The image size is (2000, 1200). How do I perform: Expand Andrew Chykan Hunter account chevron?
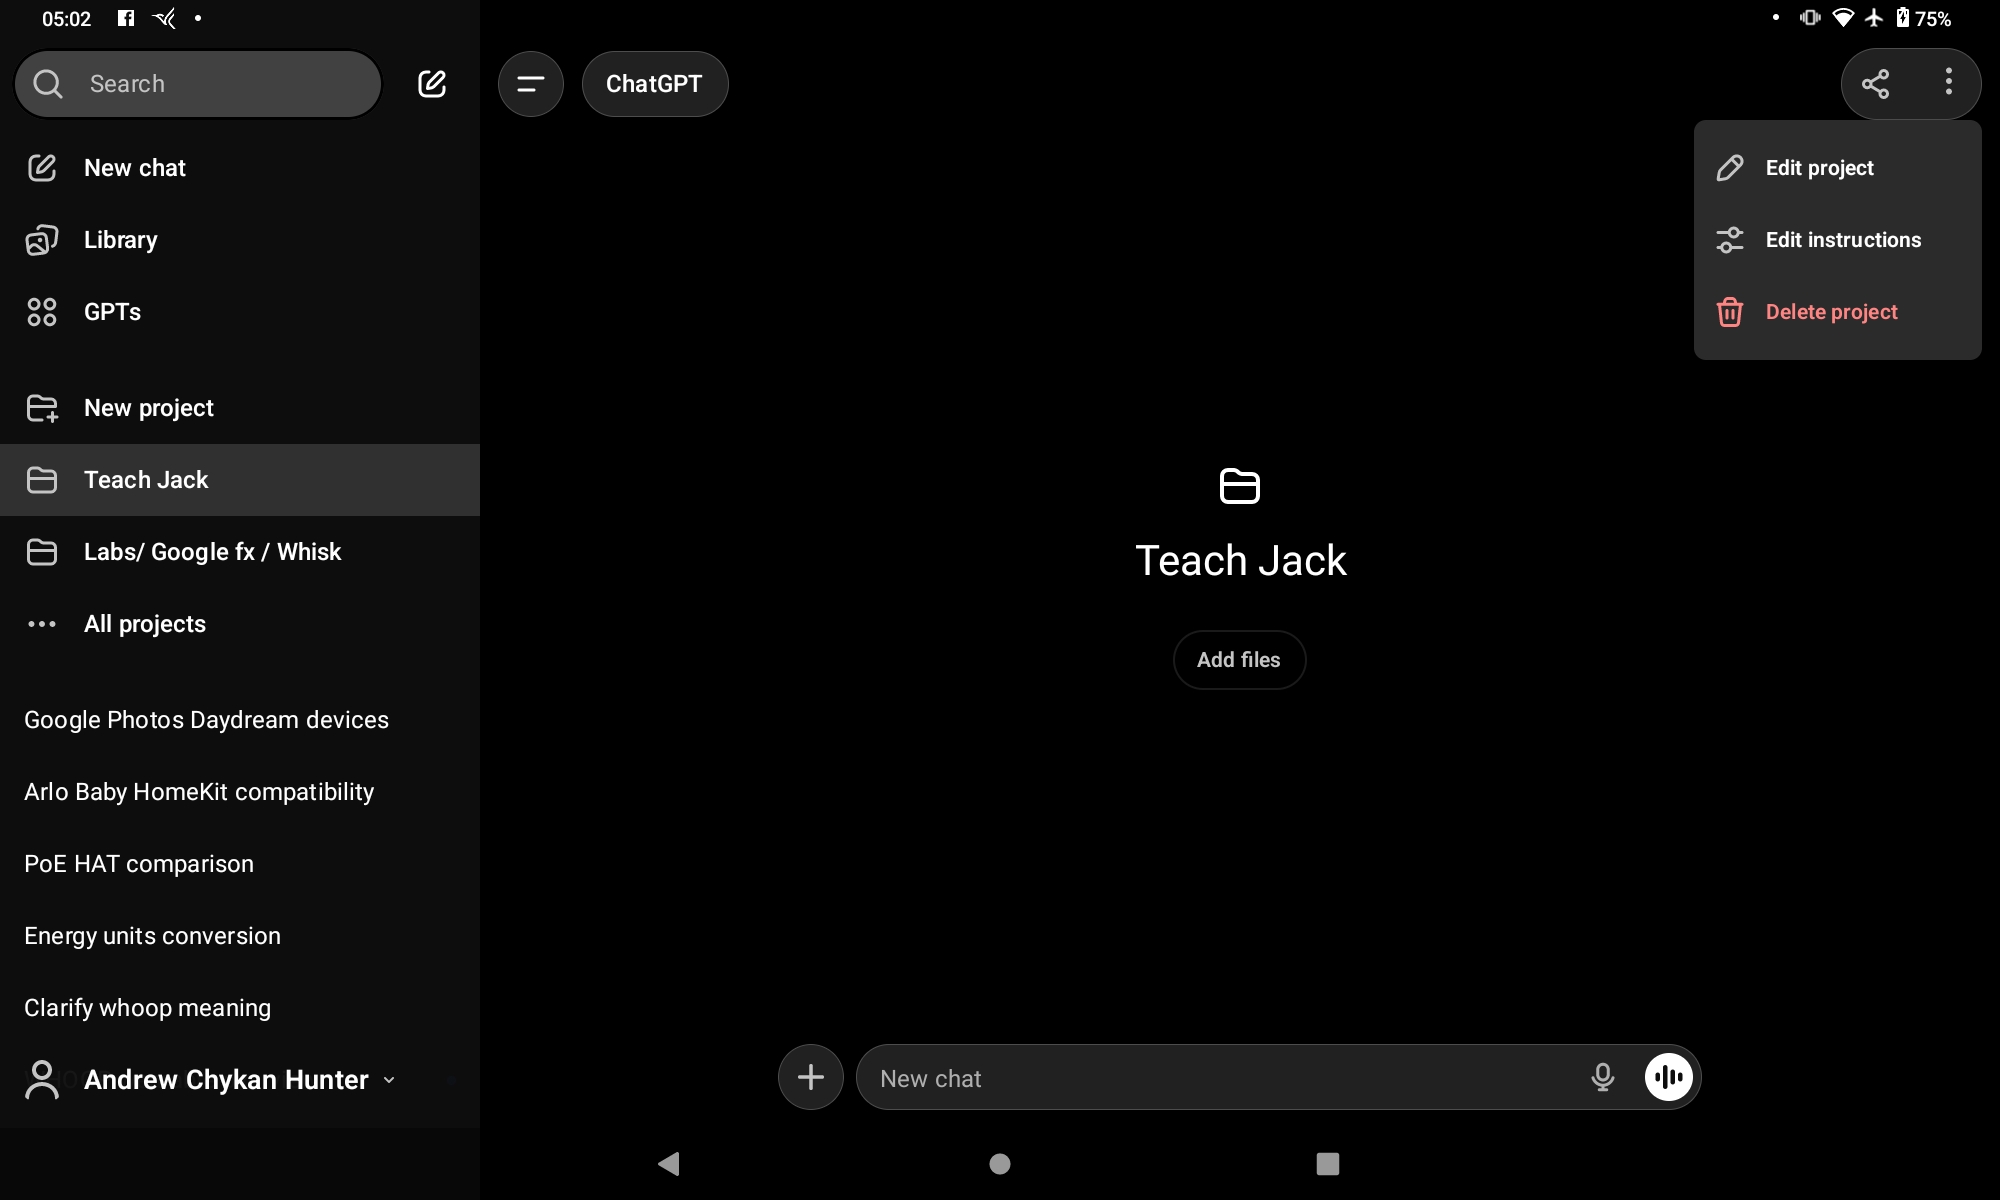(x=389, y=1080)
